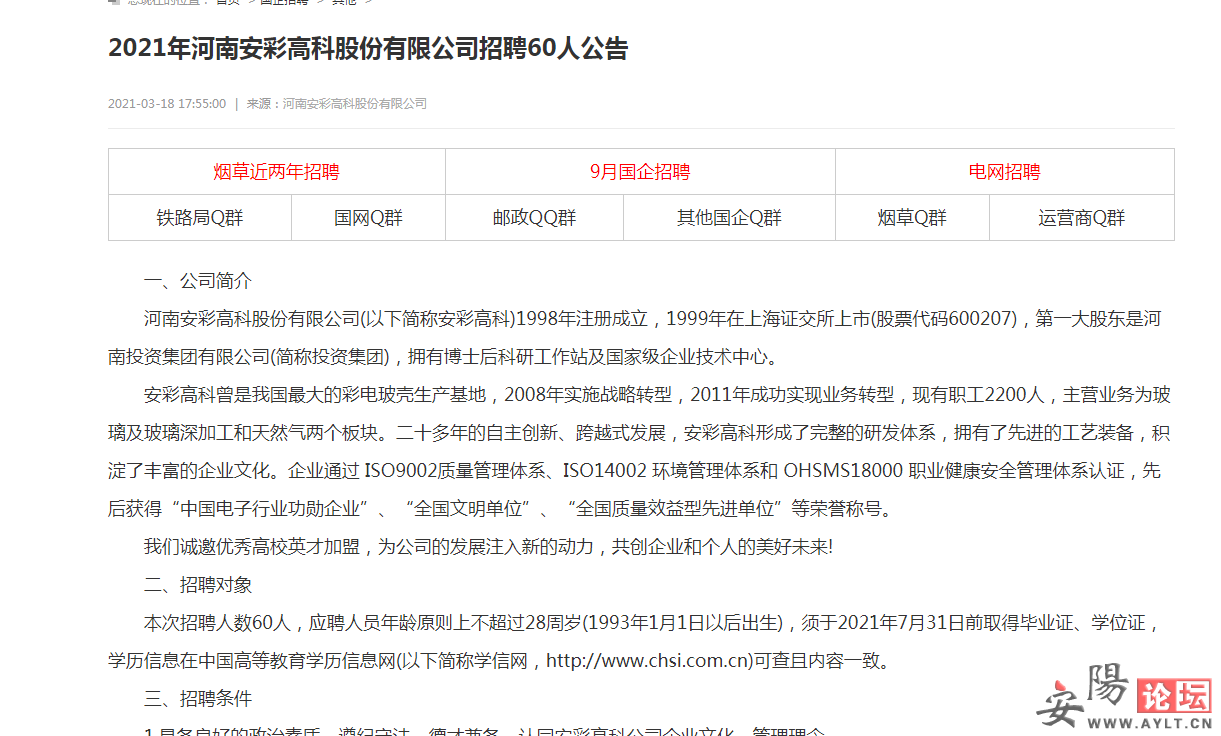
Task: Follow the 电网招聘 link
Action: tap(1004, 172)
